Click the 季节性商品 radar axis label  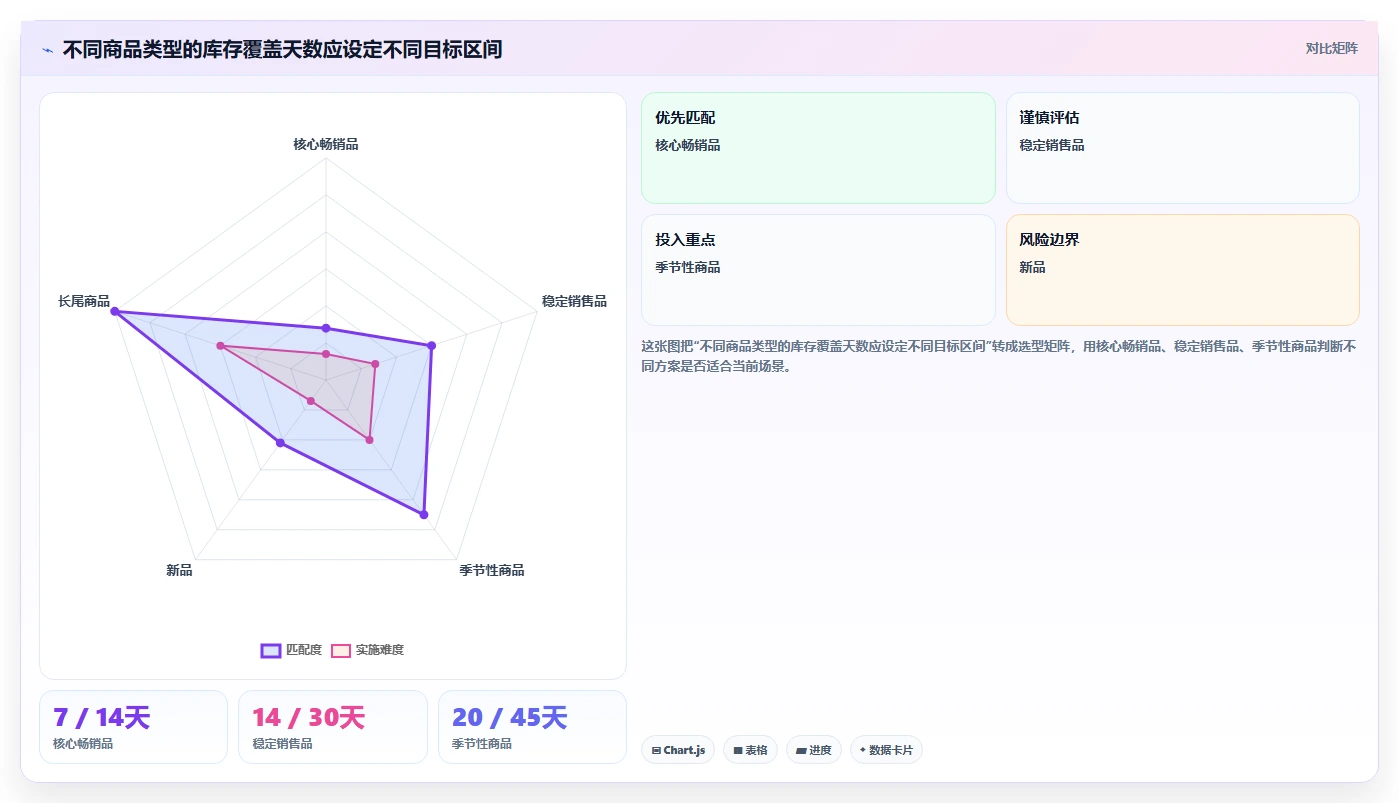pyautogui.click(x=492, y=570)
